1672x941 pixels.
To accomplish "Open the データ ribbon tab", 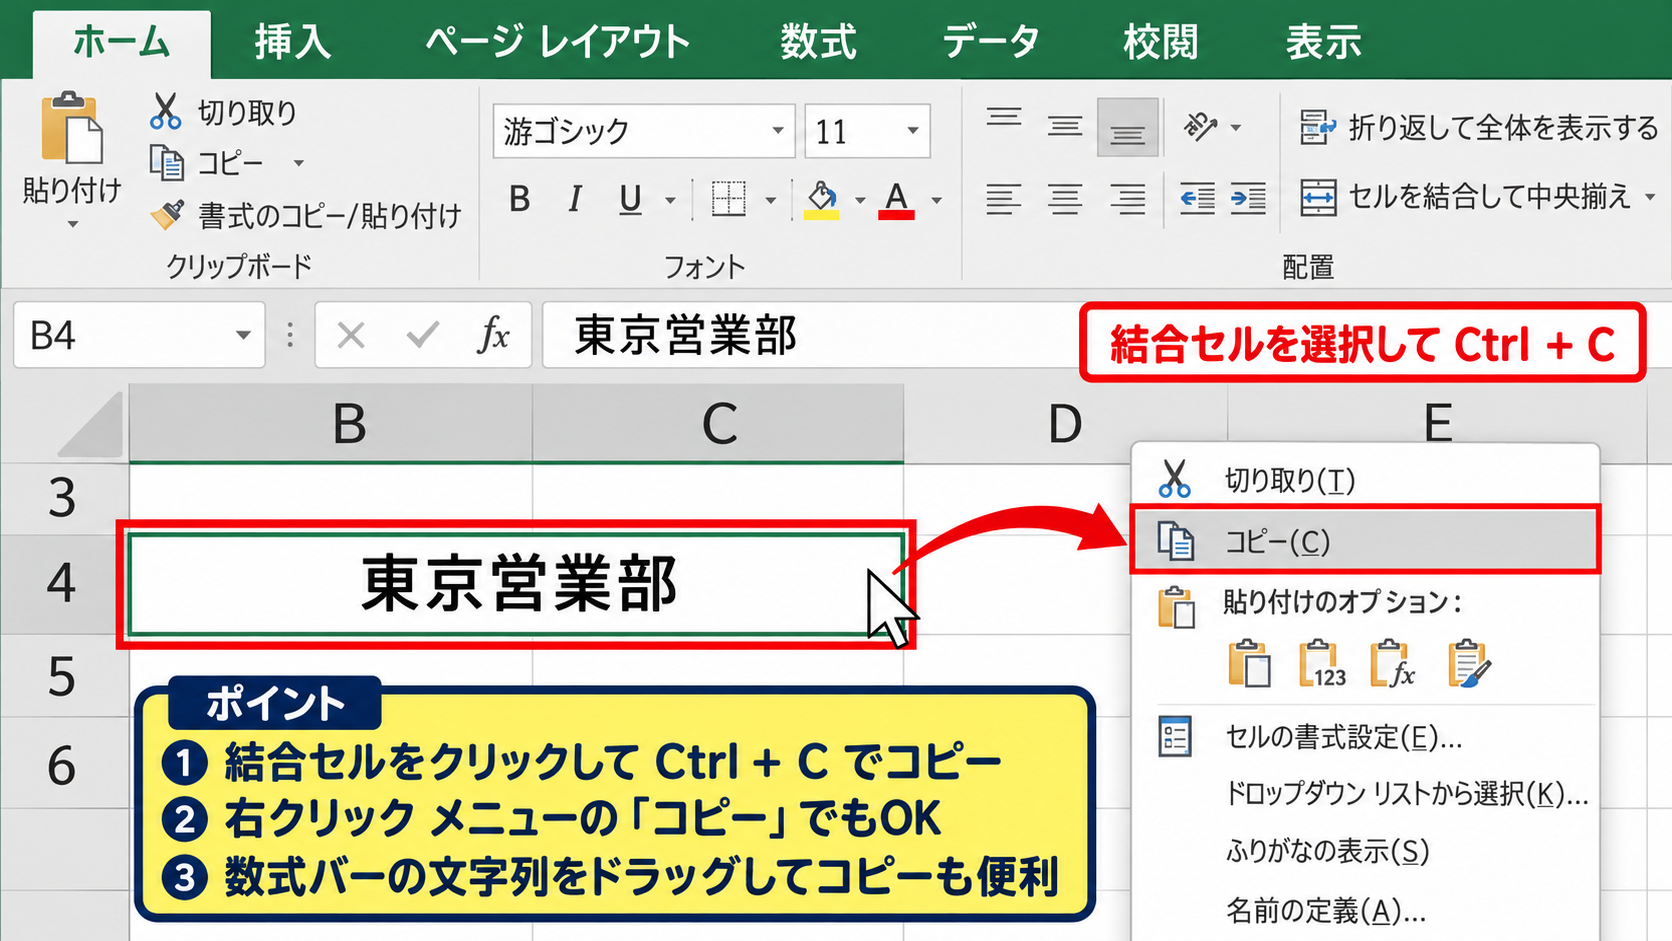I will (991, 42).
